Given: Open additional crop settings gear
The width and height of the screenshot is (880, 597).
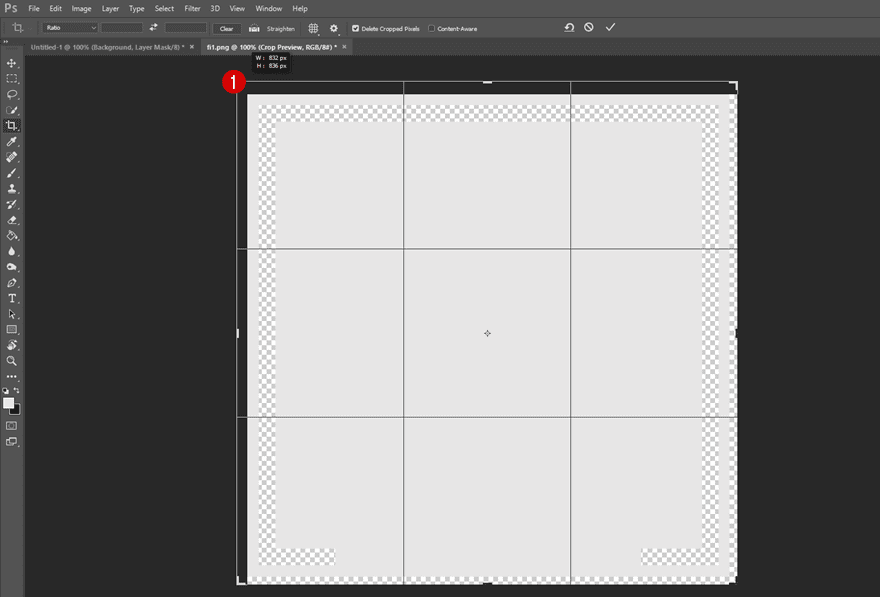Looking at the screenshot, I should tap(334, 28).
